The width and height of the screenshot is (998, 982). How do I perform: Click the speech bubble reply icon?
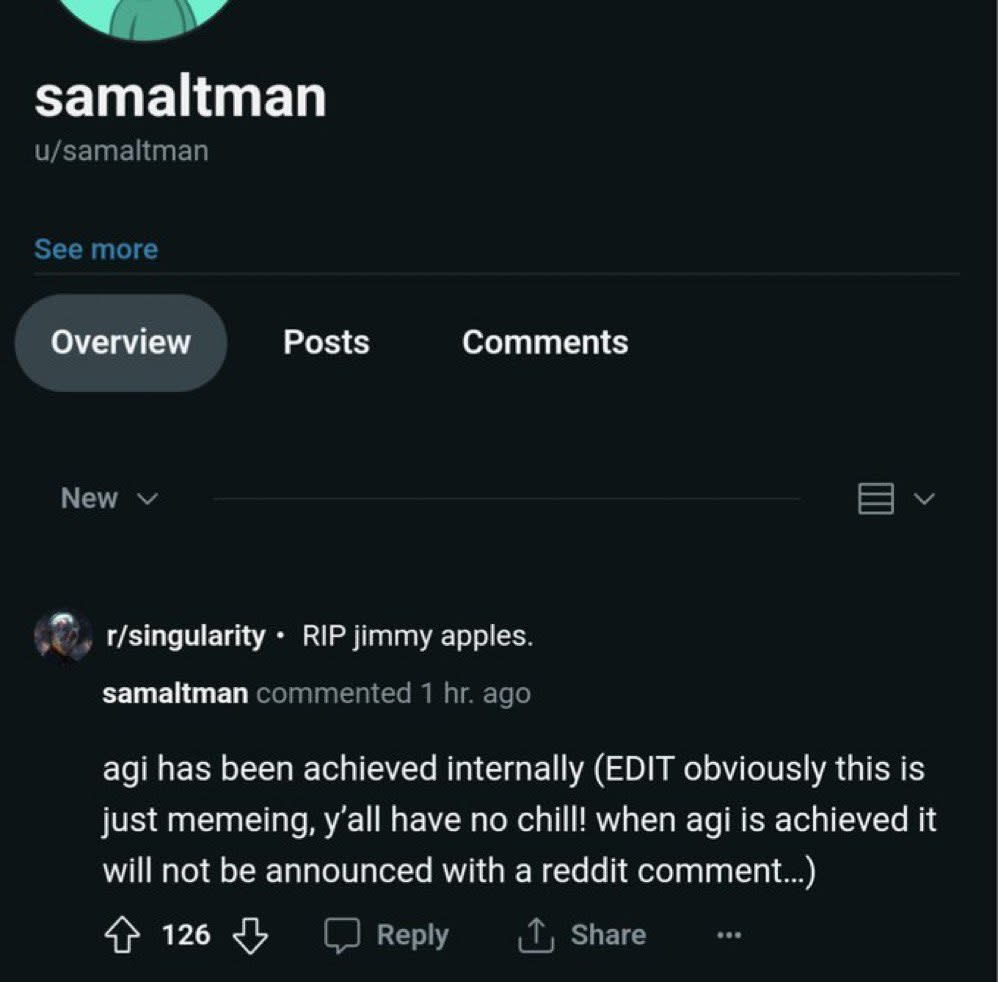342,935
